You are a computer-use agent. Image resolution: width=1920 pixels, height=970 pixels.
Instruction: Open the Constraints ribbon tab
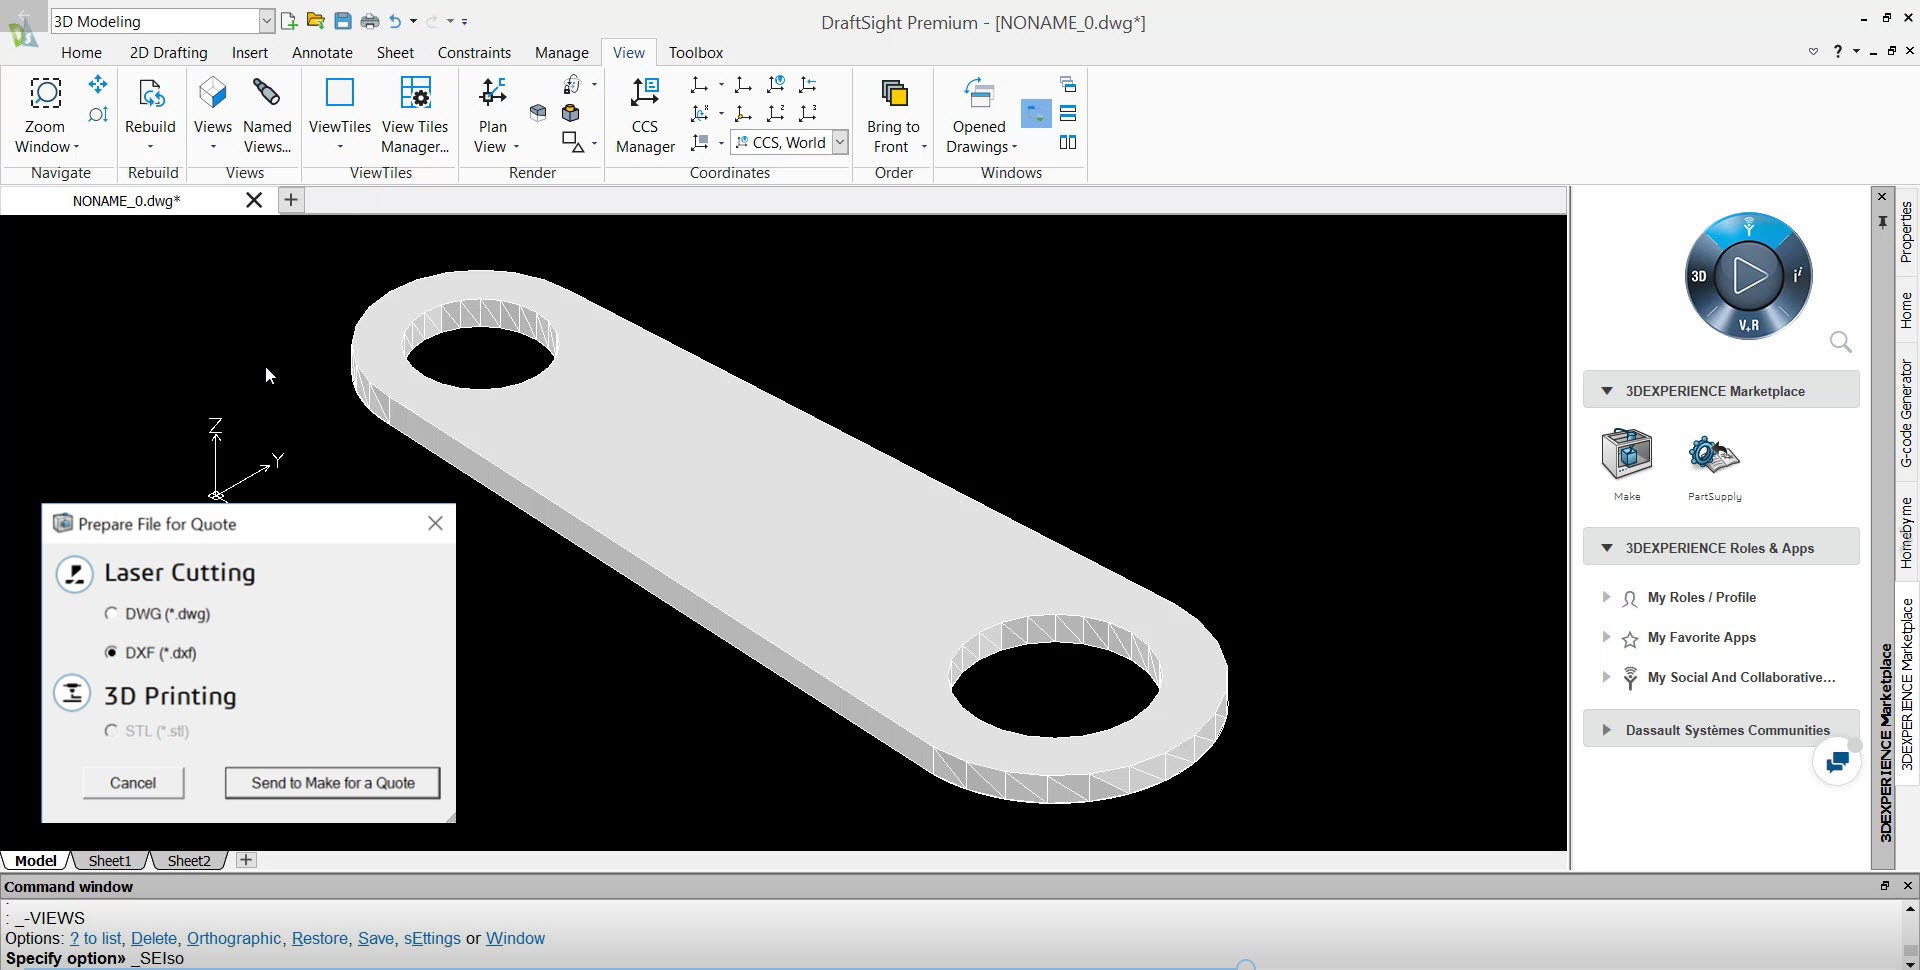point(474,52)
